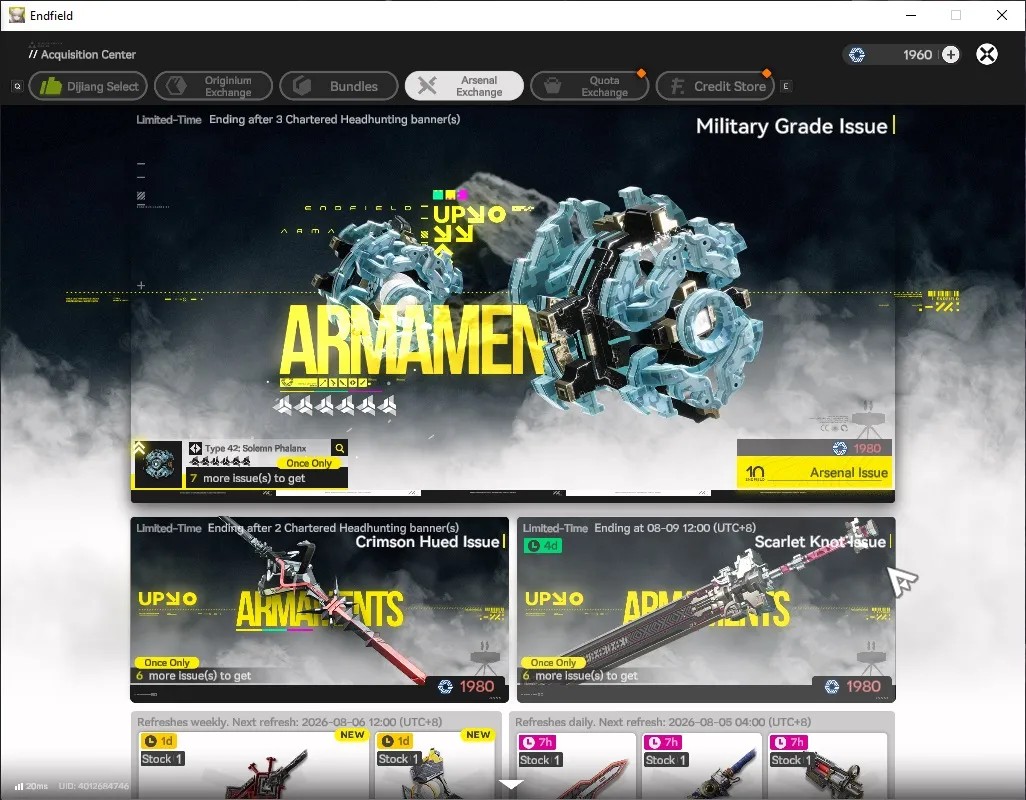Click the 1980 price on Crimson Hued Issue
This screenshot has width=1026, height=800.
467,686
